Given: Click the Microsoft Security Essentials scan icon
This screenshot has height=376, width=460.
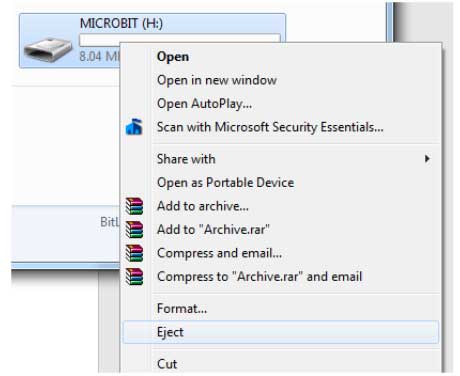Looking at the screenshot, I should point(134,127).
